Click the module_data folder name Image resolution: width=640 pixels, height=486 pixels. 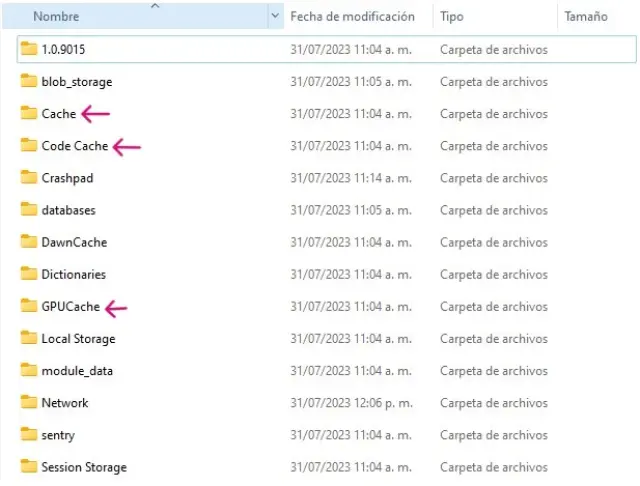pyautogui.click(x=77, y=371)
